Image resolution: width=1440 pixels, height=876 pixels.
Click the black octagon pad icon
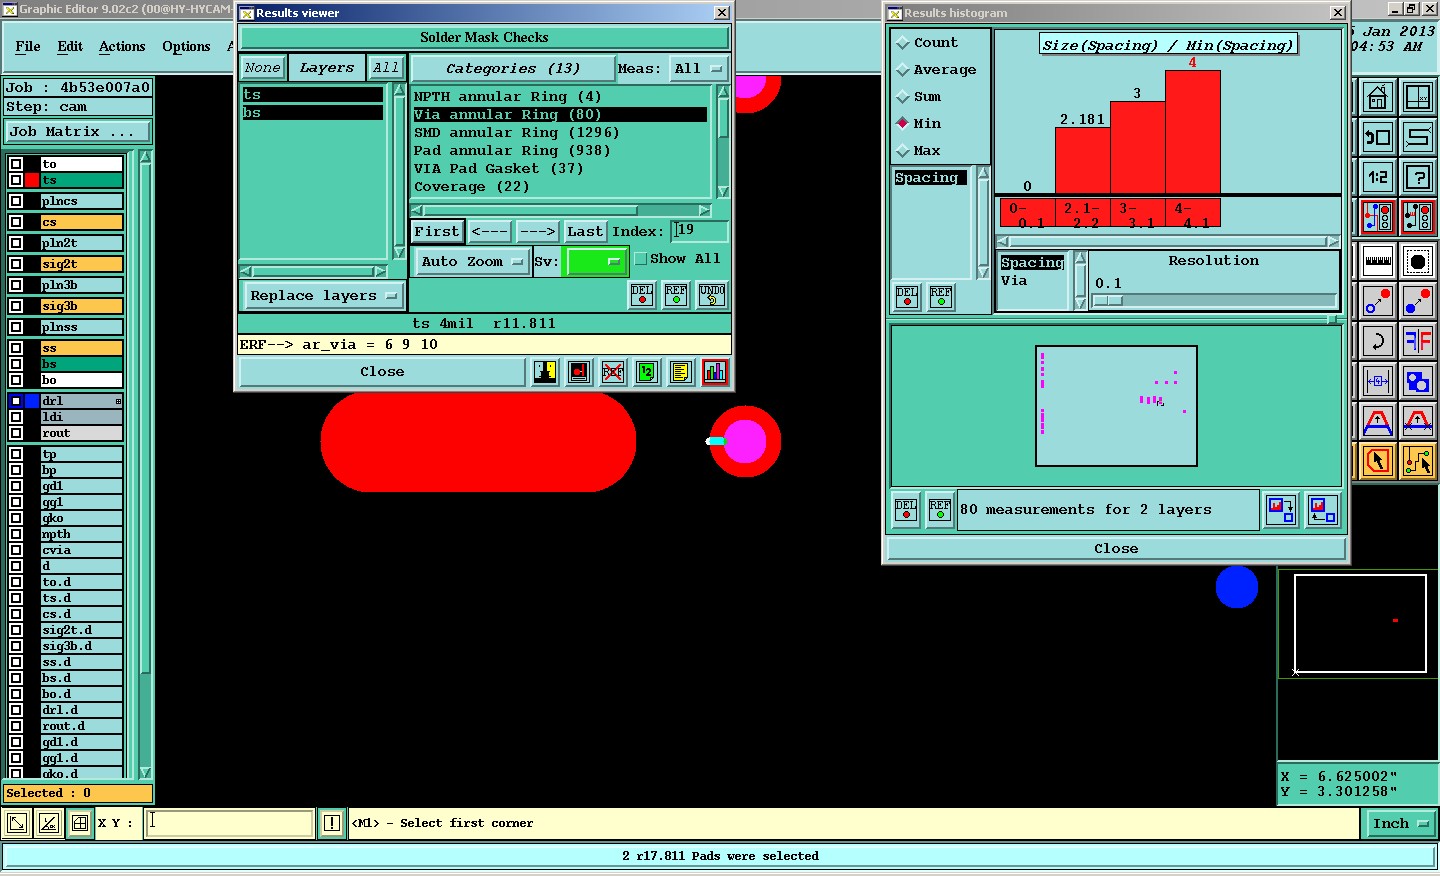click(x=1418, y=261)
